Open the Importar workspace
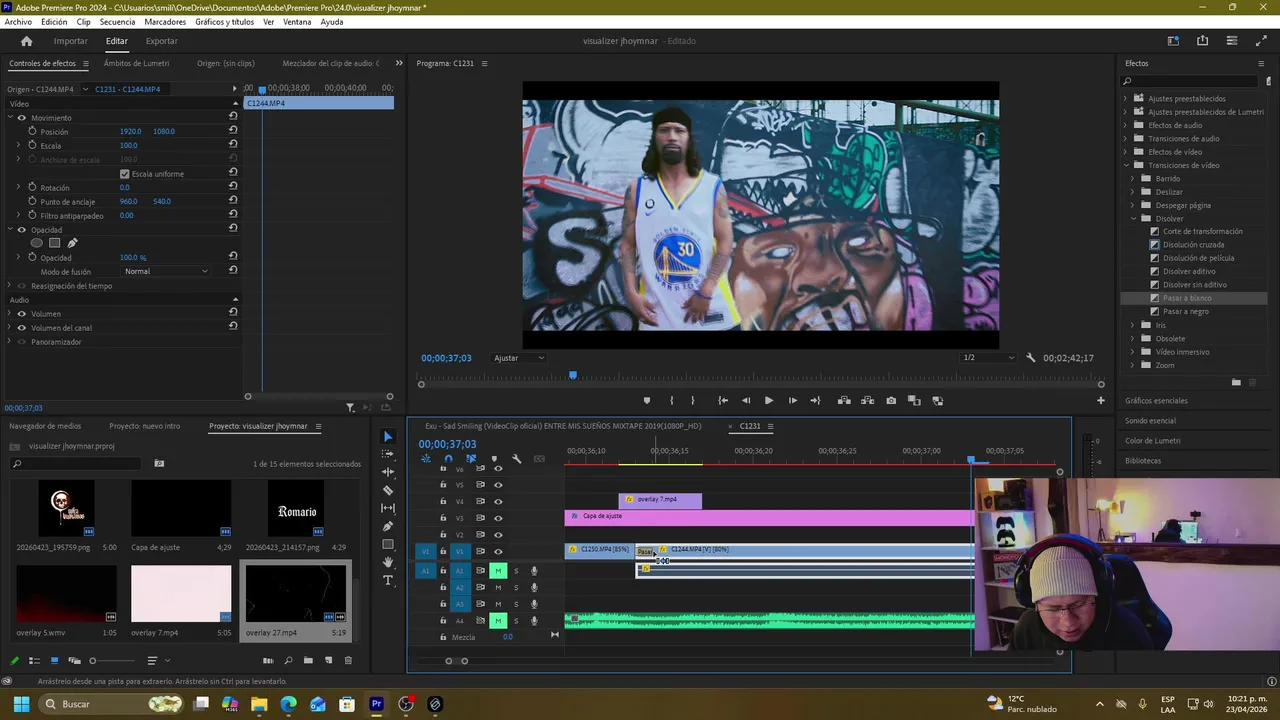The image size is (1280, 720). tap(71, 41)
